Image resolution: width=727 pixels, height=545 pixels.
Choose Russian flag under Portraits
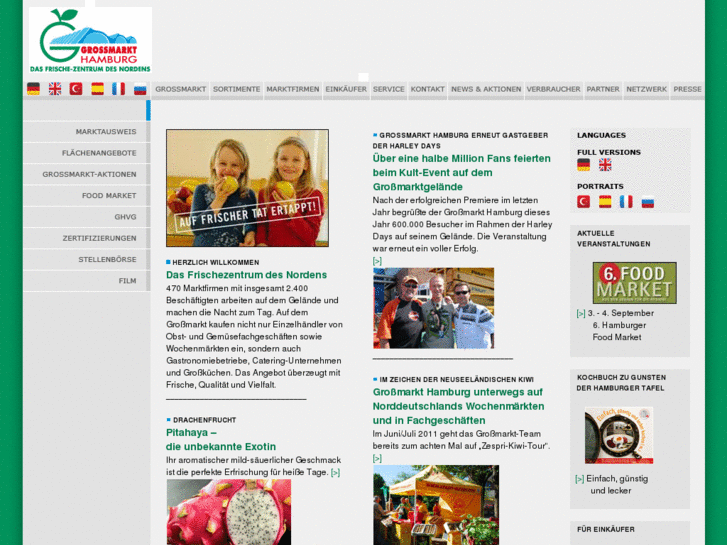[648, 203]
